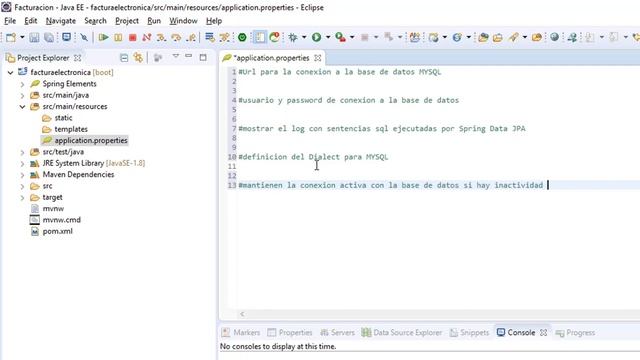
Task: Click the Debug bug icon
Action: pyautogui.click(x=293, y=38)
